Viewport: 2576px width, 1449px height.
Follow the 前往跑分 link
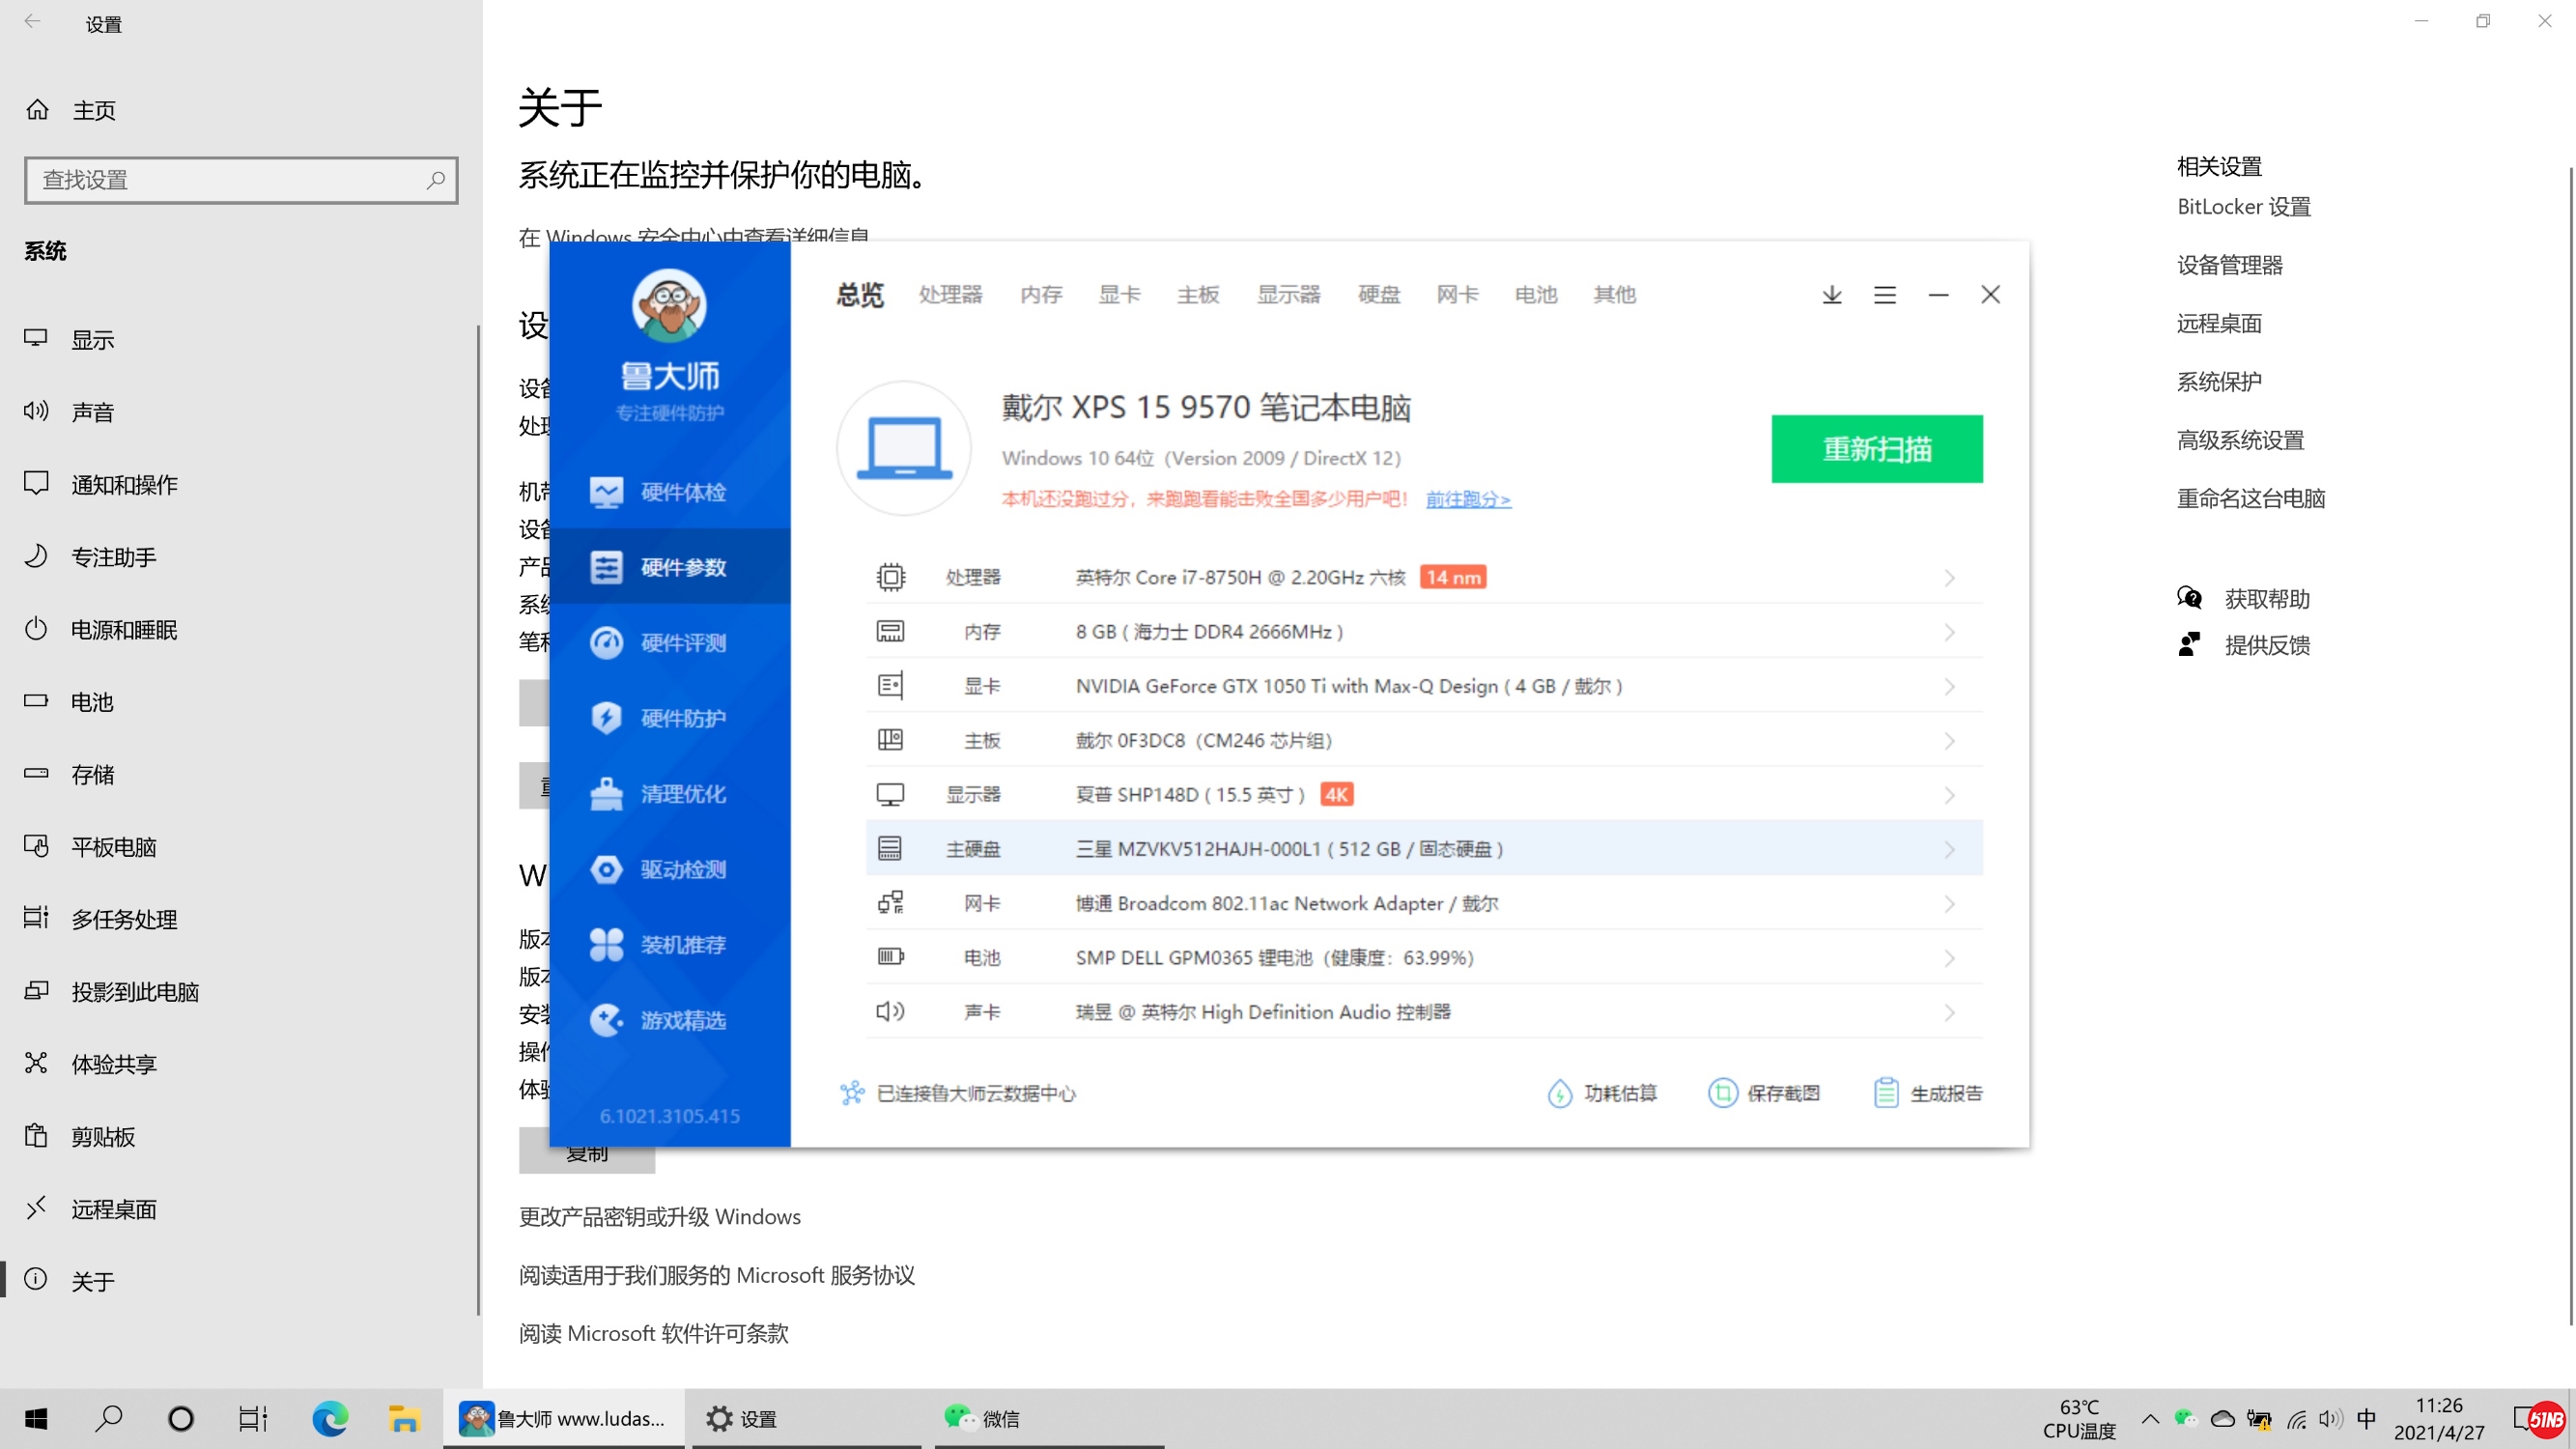click(x=1467, y=499)
